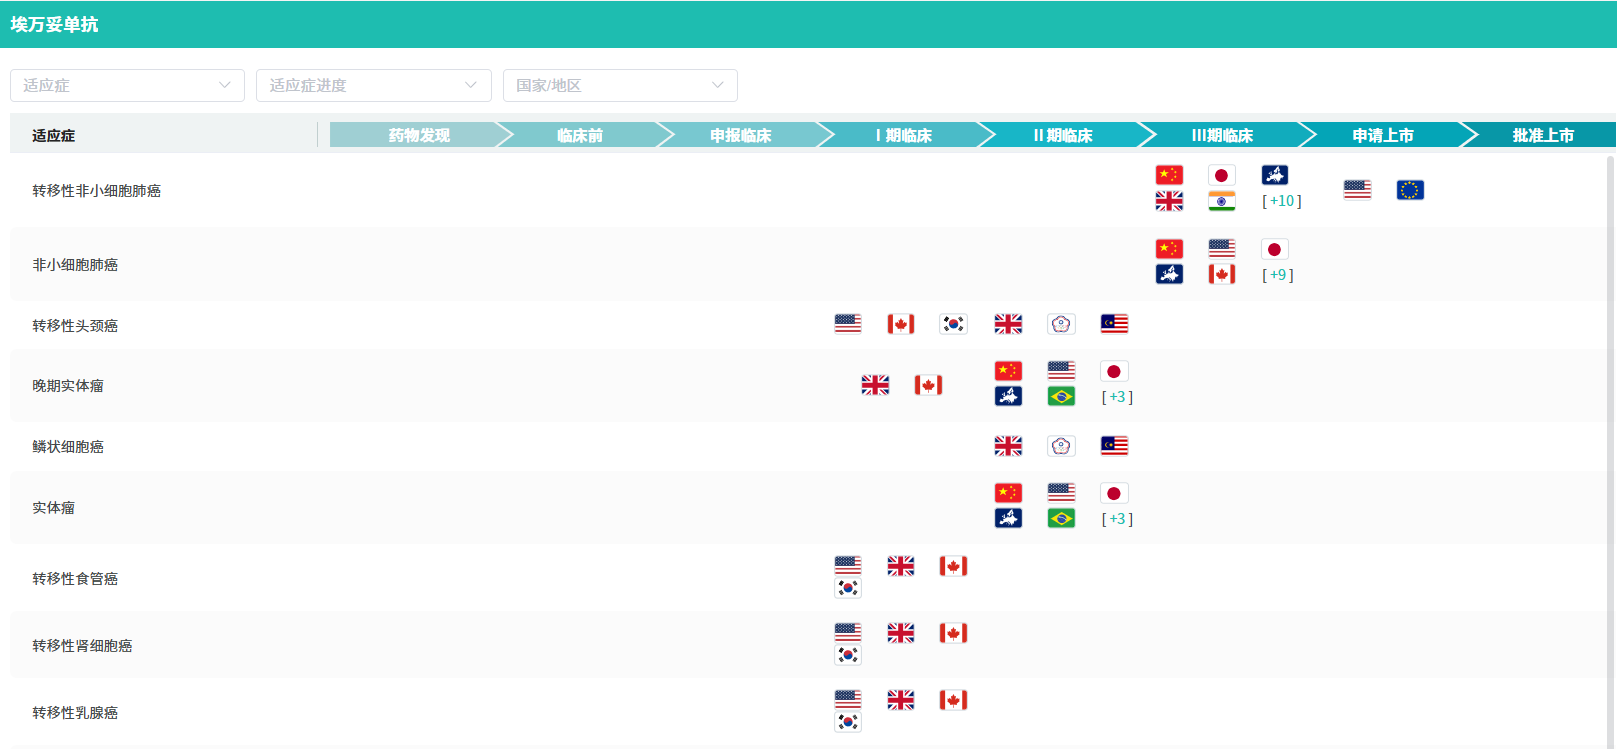Select Canada flag in 晚期实体瘤 row
1617x749 pixels.
(928, 385)
